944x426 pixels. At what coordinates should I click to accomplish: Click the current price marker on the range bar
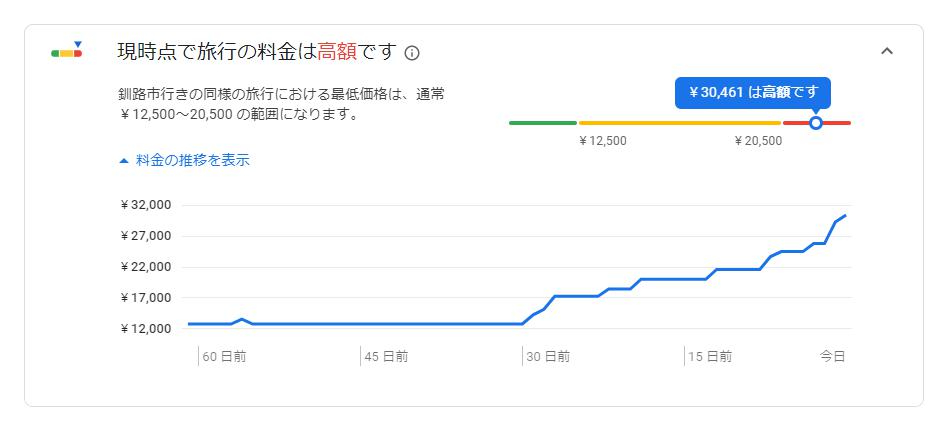pyautogui.click(x=816, y=123)
